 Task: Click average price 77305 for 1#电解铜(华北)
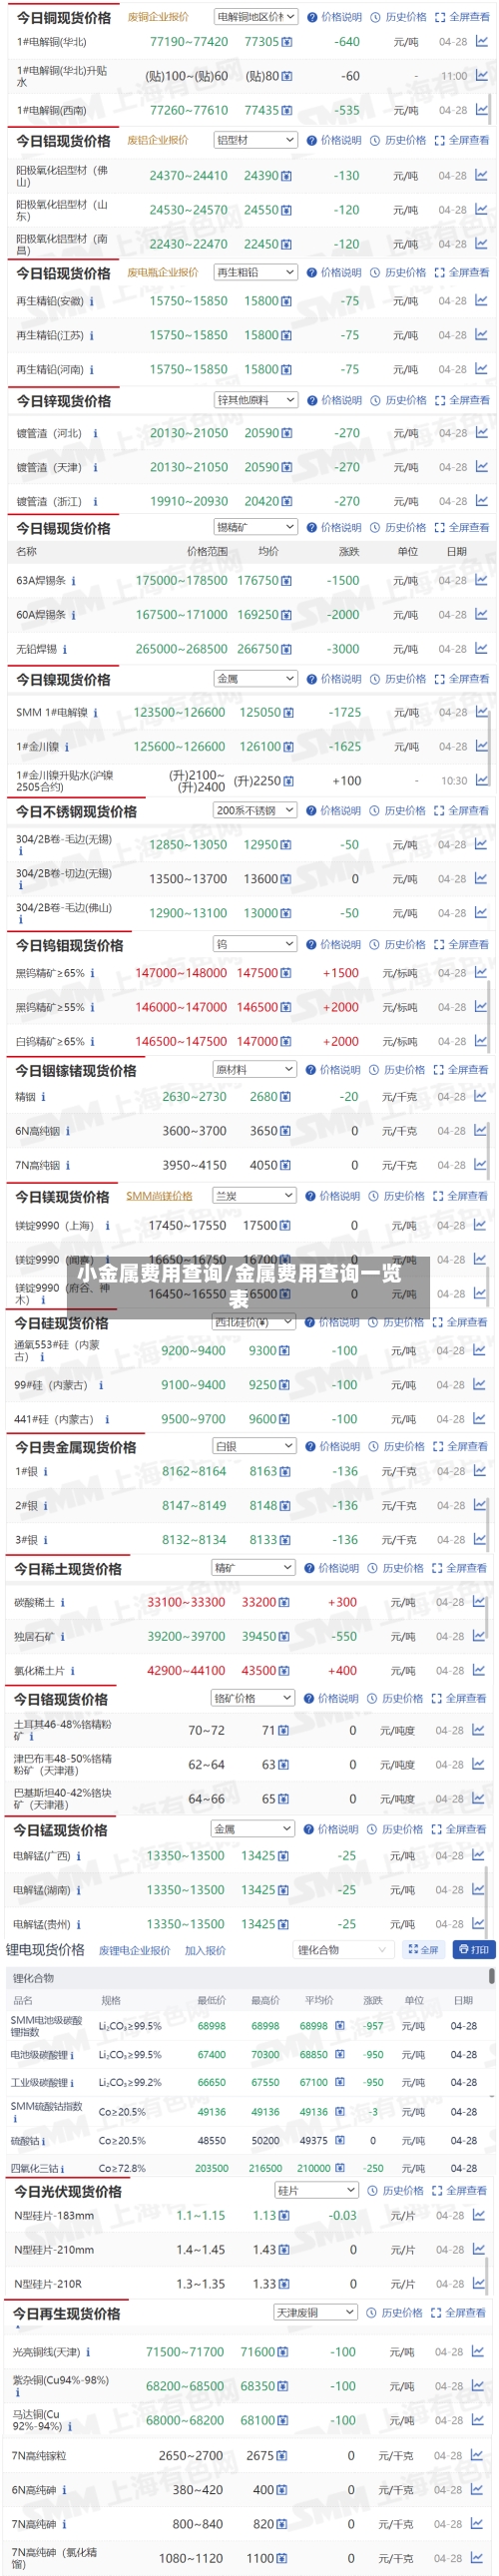[x=262, y=42]
